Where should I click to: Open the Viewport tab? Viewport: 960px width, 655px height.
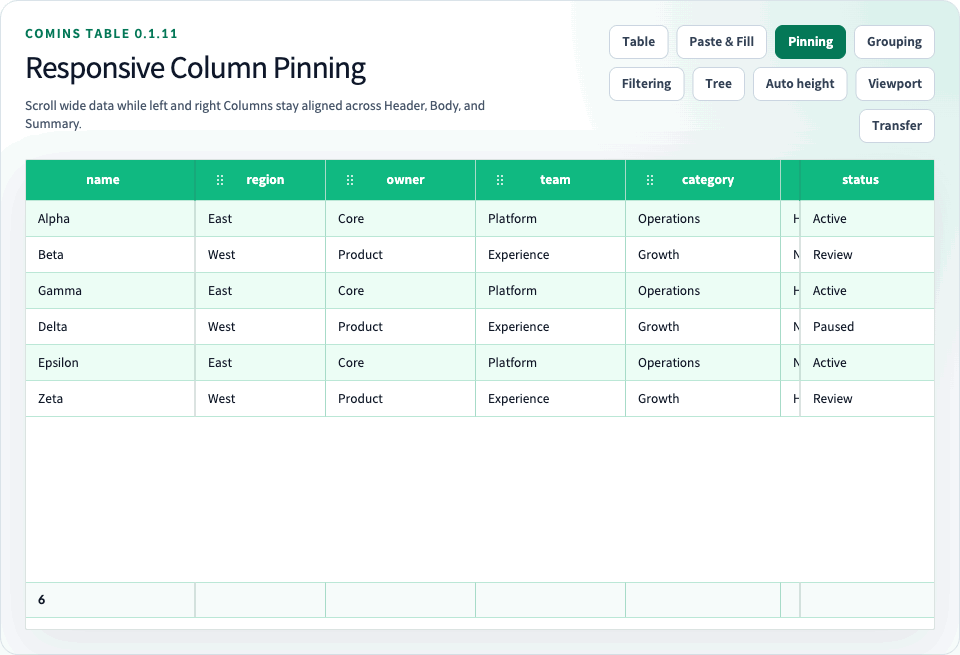tap(894, 84)
